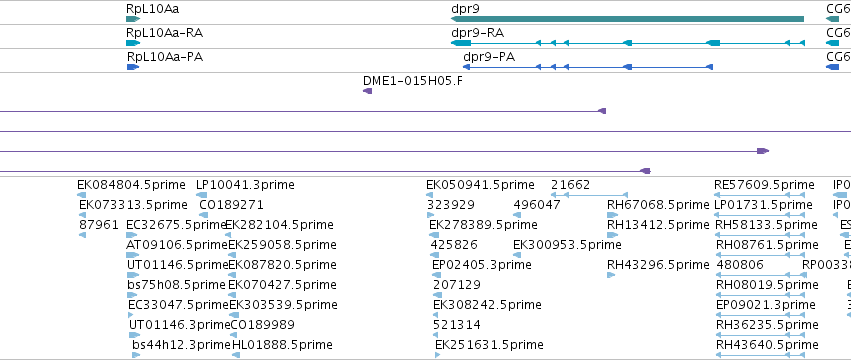Click the EK050941.5prime EST glyph
This screenshot has height=360, width=851.
point(430,195)
